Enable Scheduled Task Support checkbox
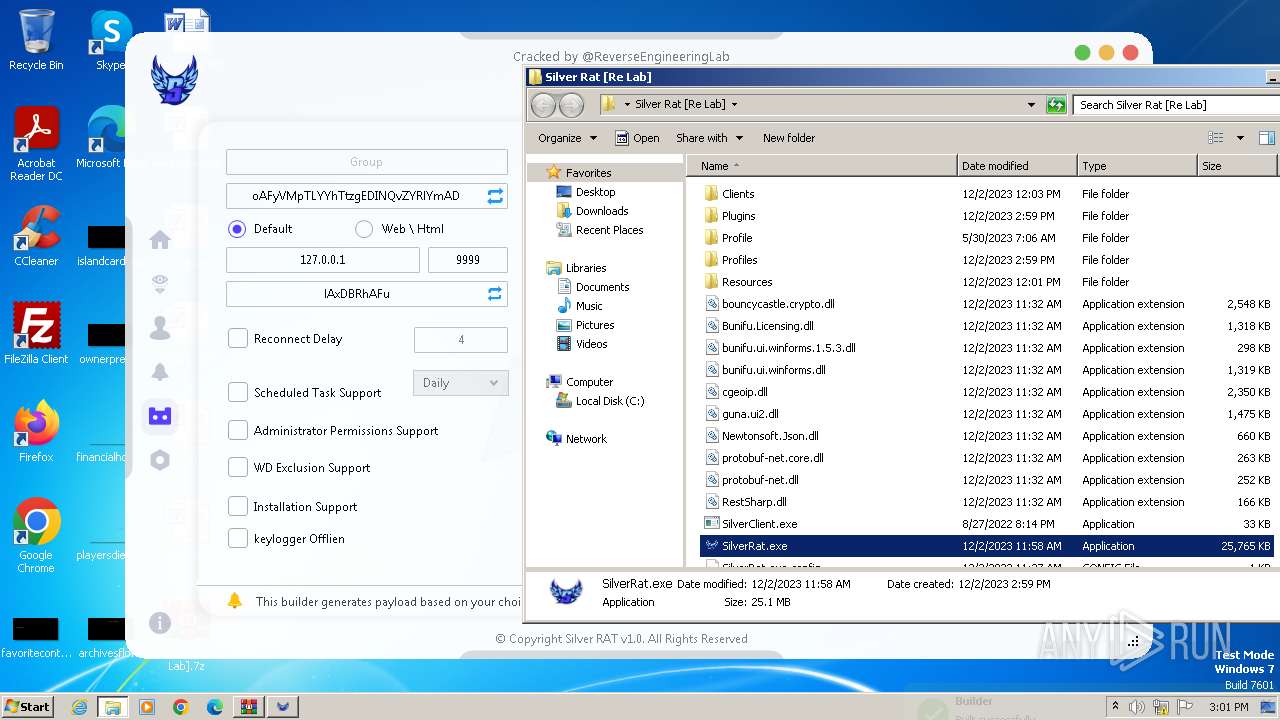This screenshot has width=1280, height=720. pos(238,392)
